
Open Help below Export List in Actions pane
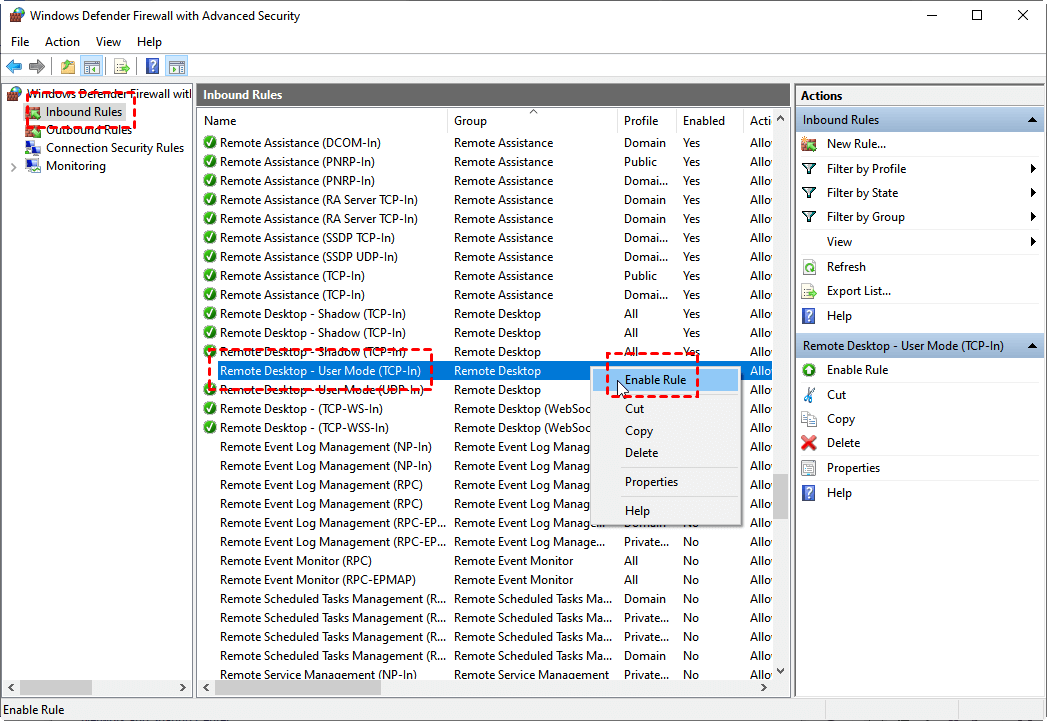[x=839, y=316]
